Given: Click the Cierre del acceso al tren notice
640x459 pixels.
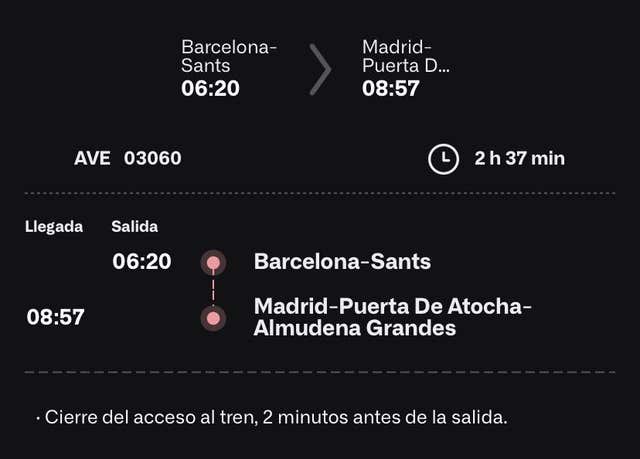Looking at the screenshot, I should point(276,417).
